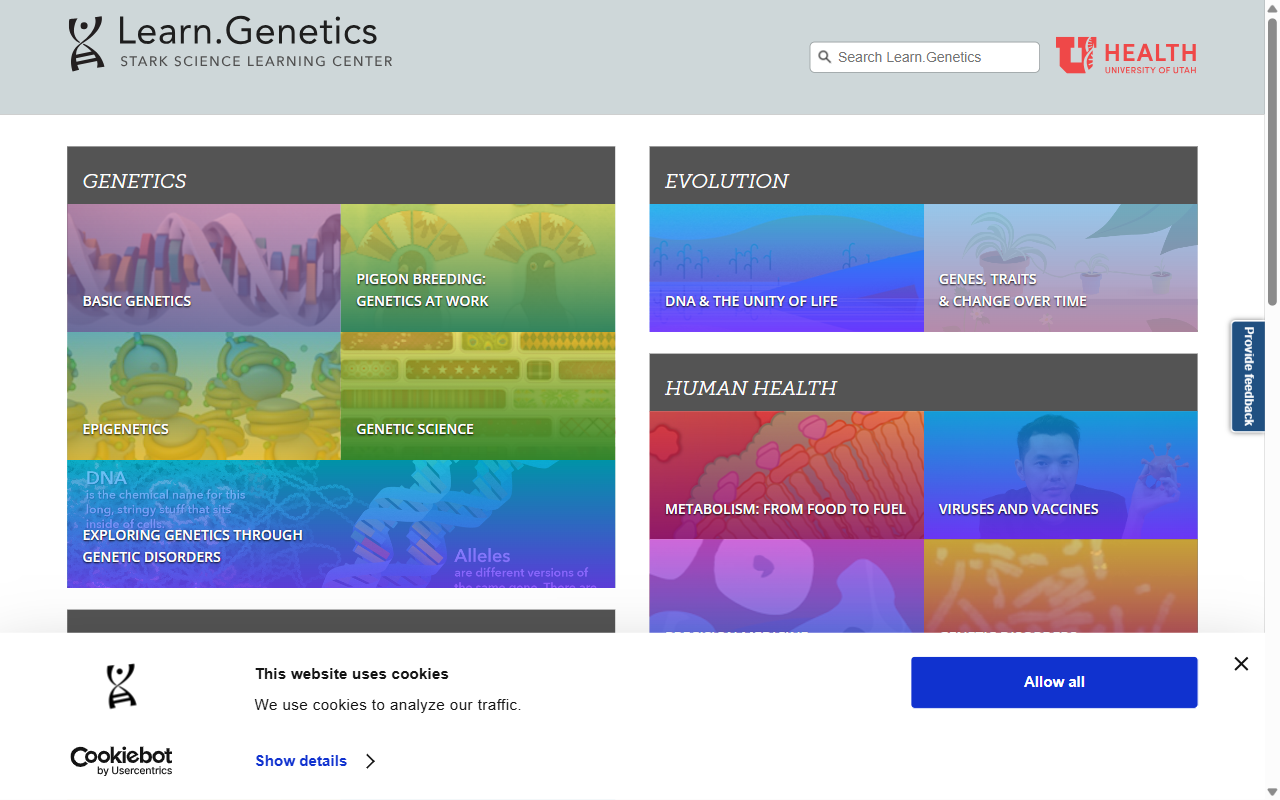
Task: Focus the Search Learn.Genetics field
Action: pyautogui.click(x=924, y=57)
